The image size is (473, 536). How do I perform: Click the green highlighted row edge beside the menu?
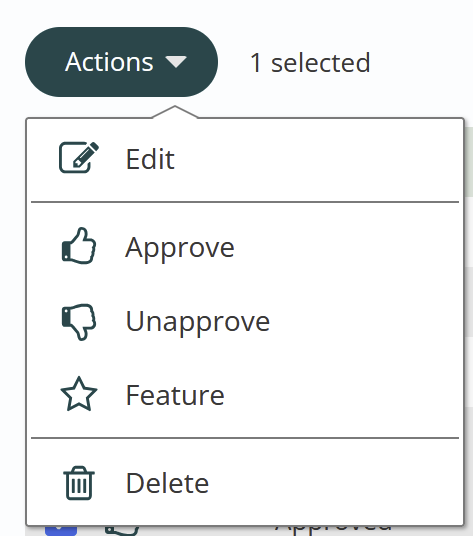click(x=469, y=162)
